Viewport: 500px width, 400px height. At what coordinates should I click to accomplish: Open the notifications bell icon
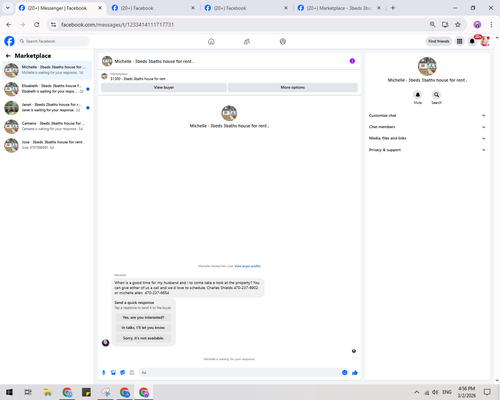pyautogui.click(x=472, y=41)
